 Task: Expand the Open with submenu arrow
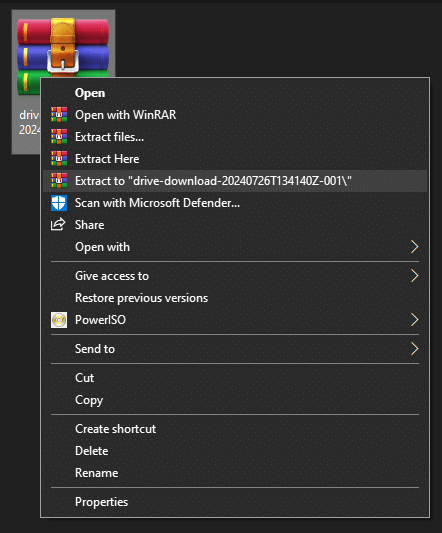tap(414, 247)
